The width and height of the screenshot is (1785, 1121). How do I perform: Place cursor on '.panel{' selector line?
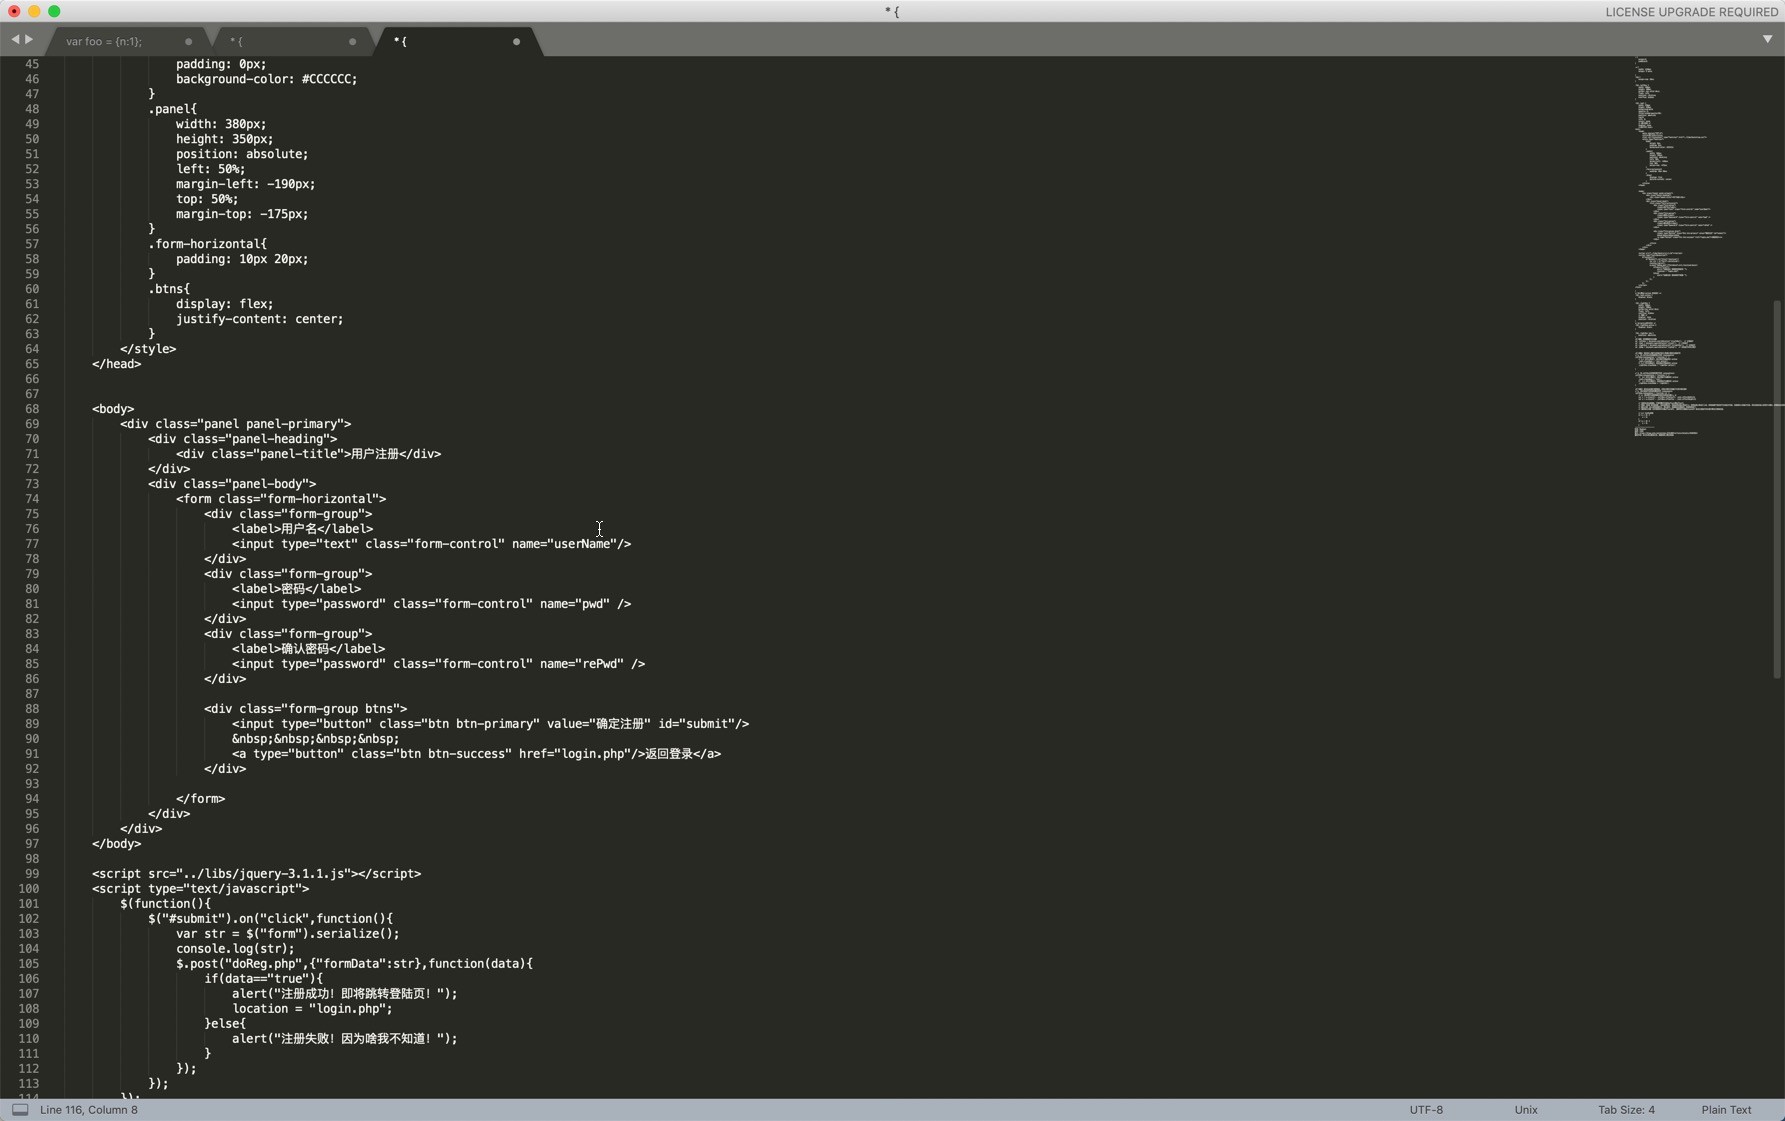coord(172,109)
